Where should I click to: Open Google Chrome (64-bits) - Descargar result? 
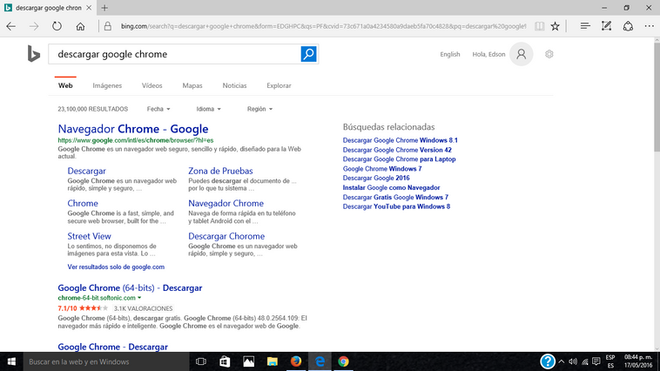(130, 288)
